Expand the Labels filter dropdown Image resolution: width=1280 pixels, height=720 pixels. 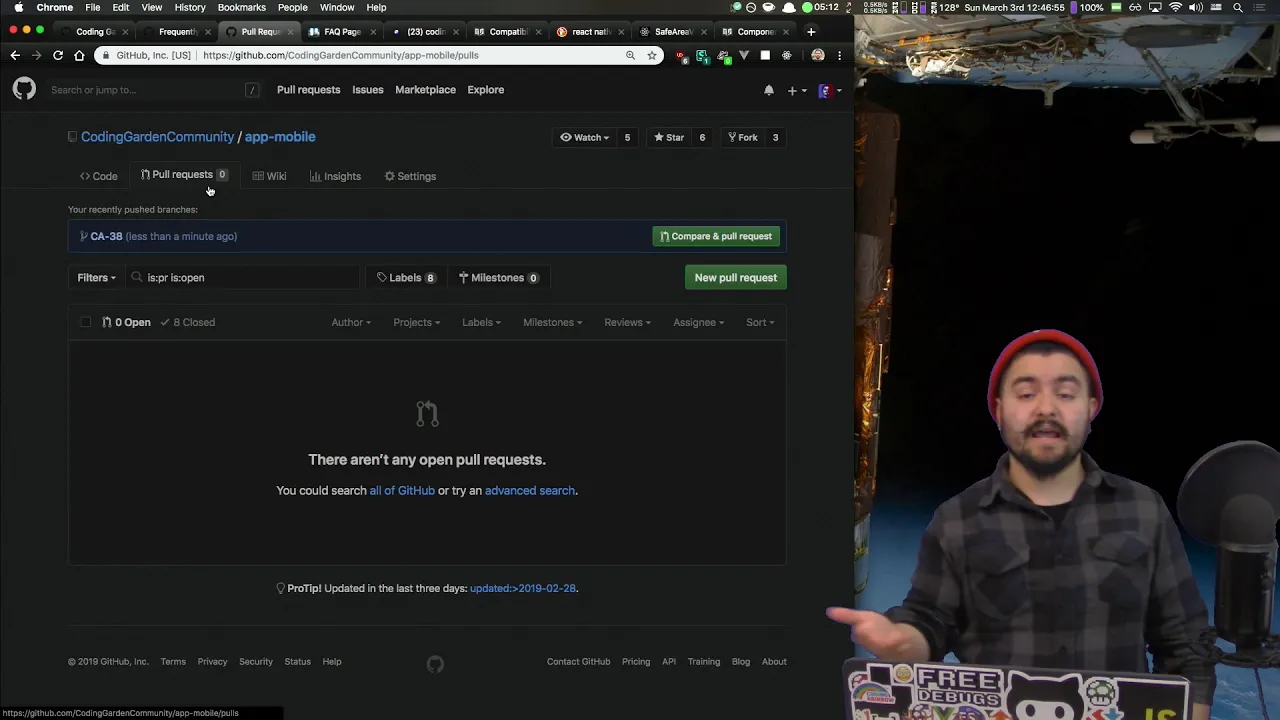tap(481, 322)
